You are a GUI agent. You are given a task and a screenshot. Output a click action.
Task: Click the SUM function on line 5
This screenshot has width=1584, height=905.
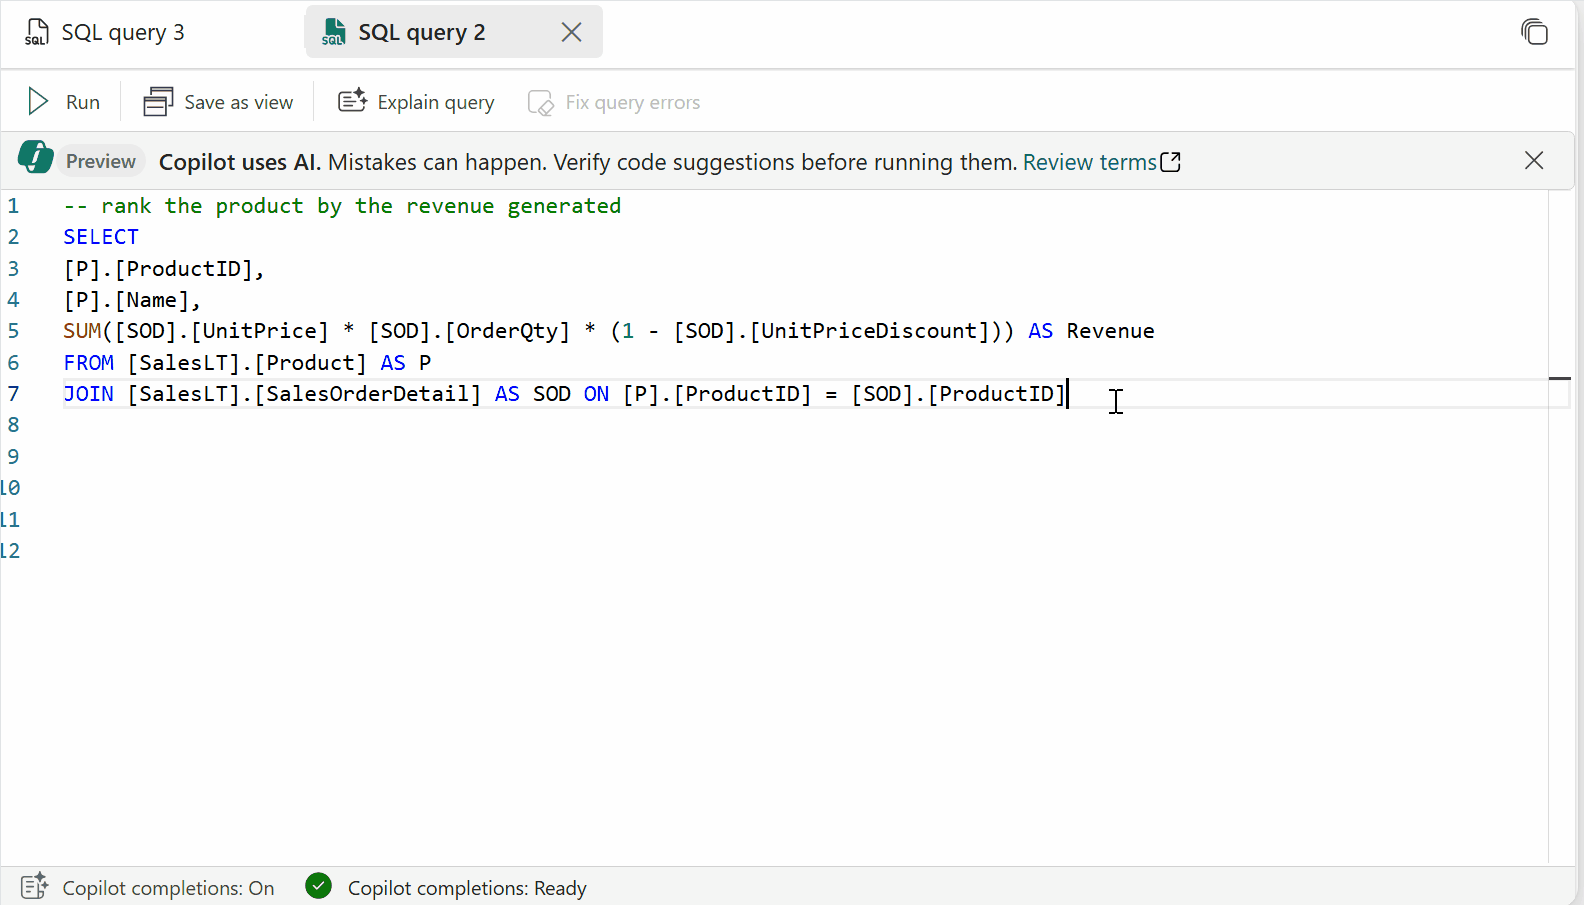82,331
